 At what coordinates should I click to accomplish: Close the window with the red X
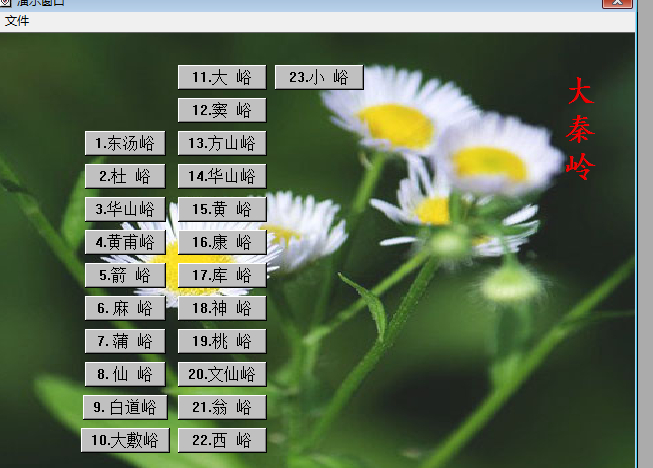point(618,3)
